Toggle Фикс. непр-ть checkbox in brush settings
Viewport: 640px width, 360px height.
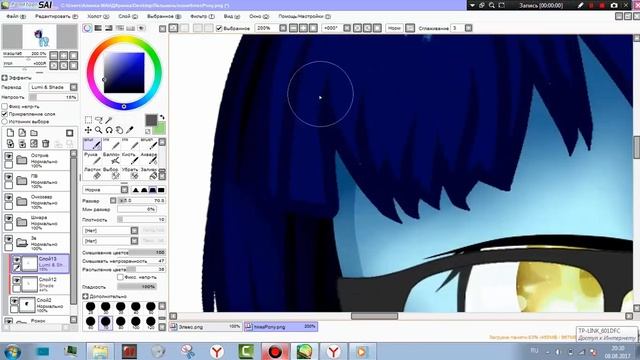tap(120, 277)
